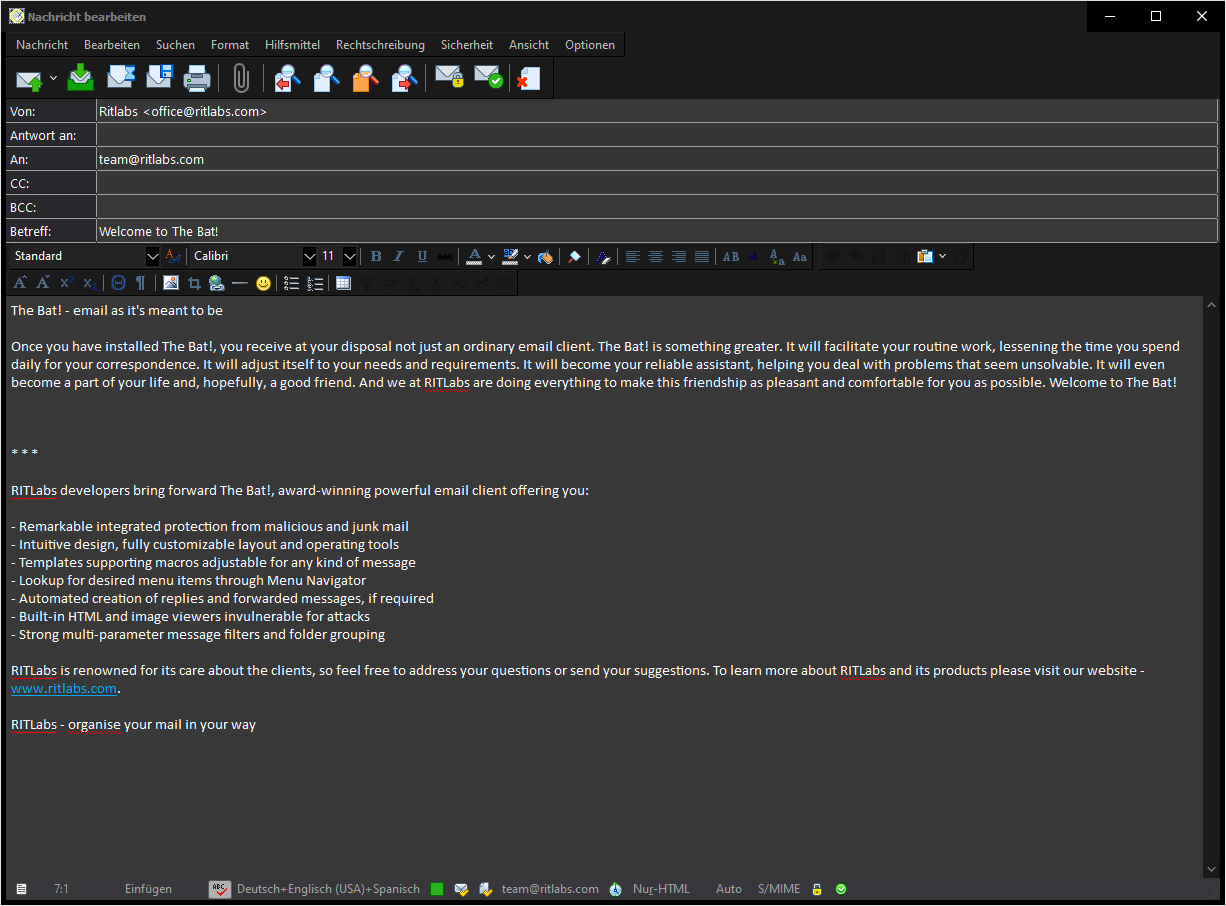This screenshot has height=906, width=1226.
Task: Click the font dialog icon beside Standard
Action: [172, 256]
